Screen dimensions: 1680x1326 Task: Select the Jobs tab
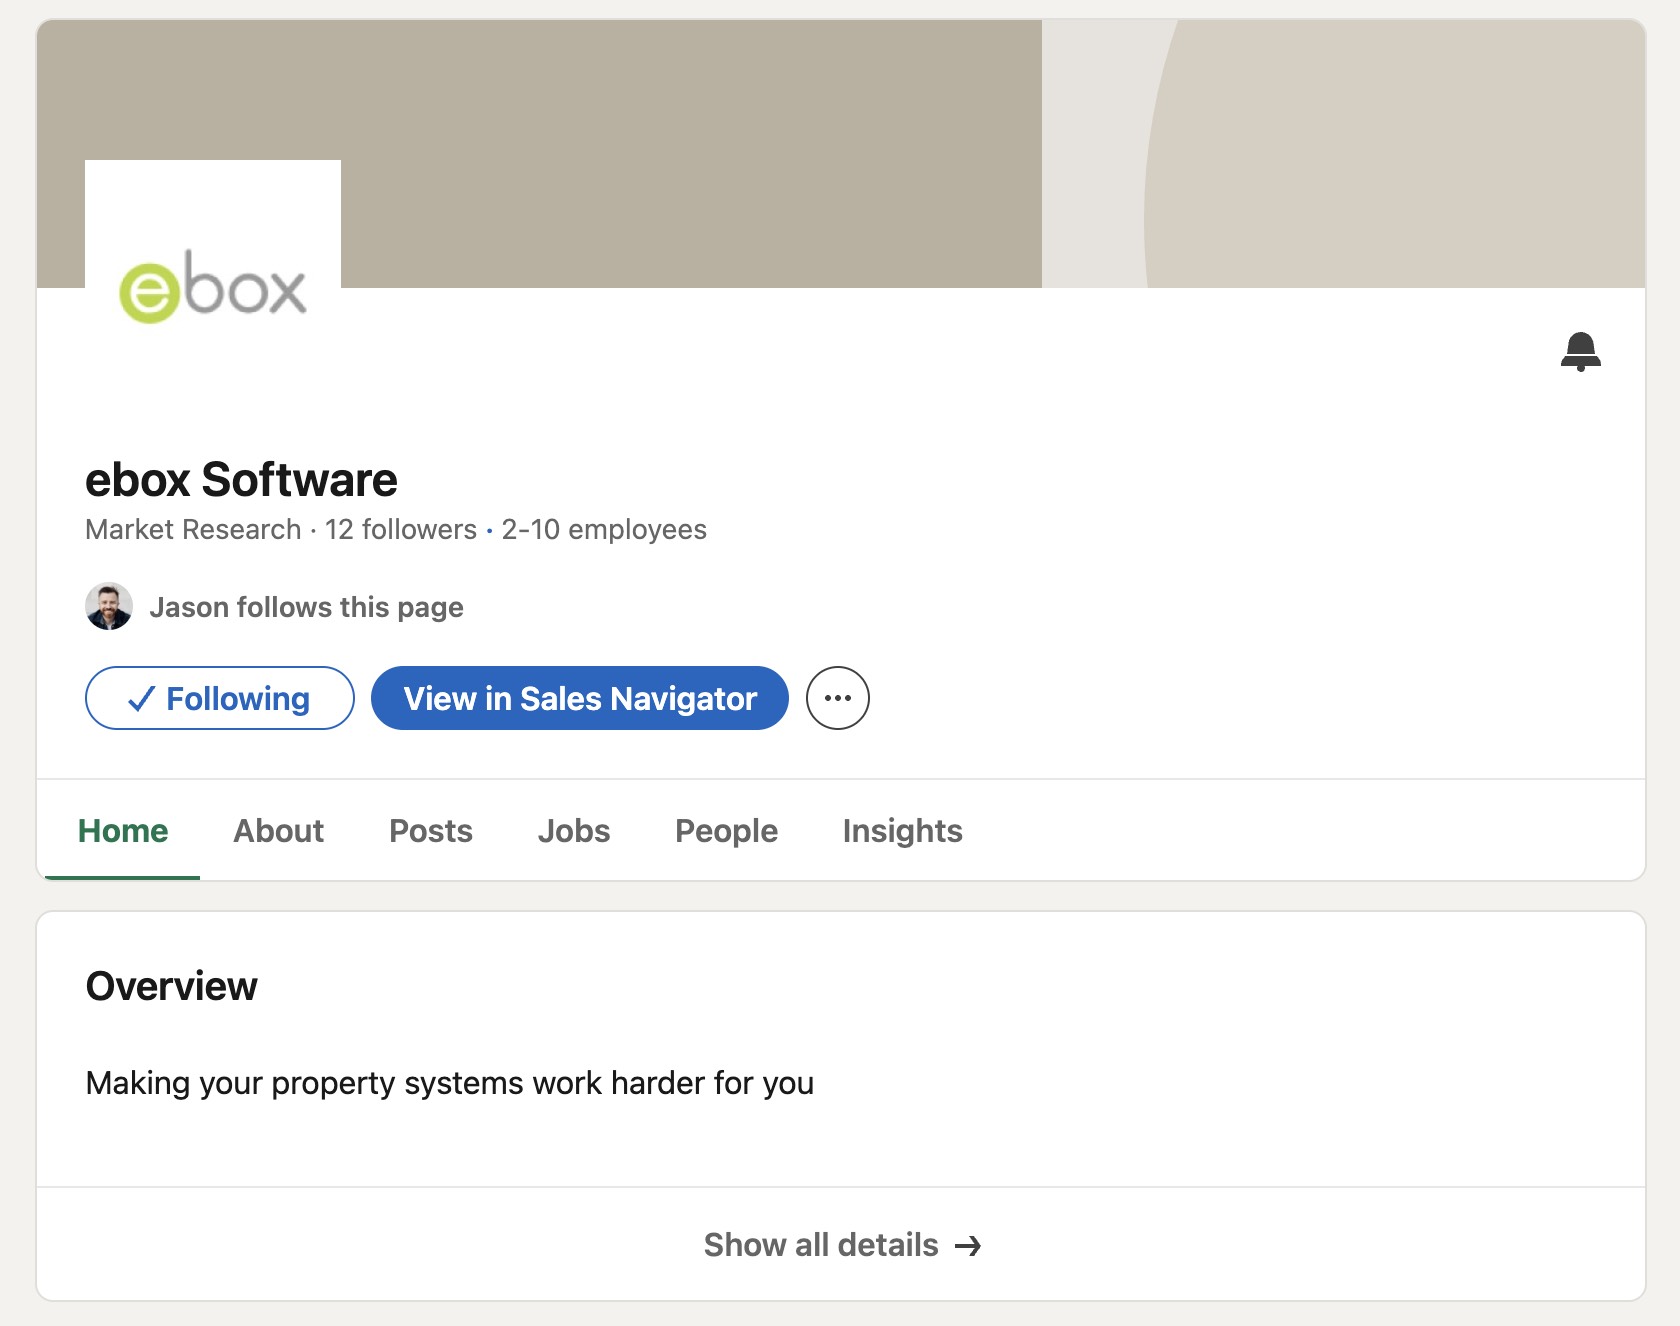click(x=573, y=830)
